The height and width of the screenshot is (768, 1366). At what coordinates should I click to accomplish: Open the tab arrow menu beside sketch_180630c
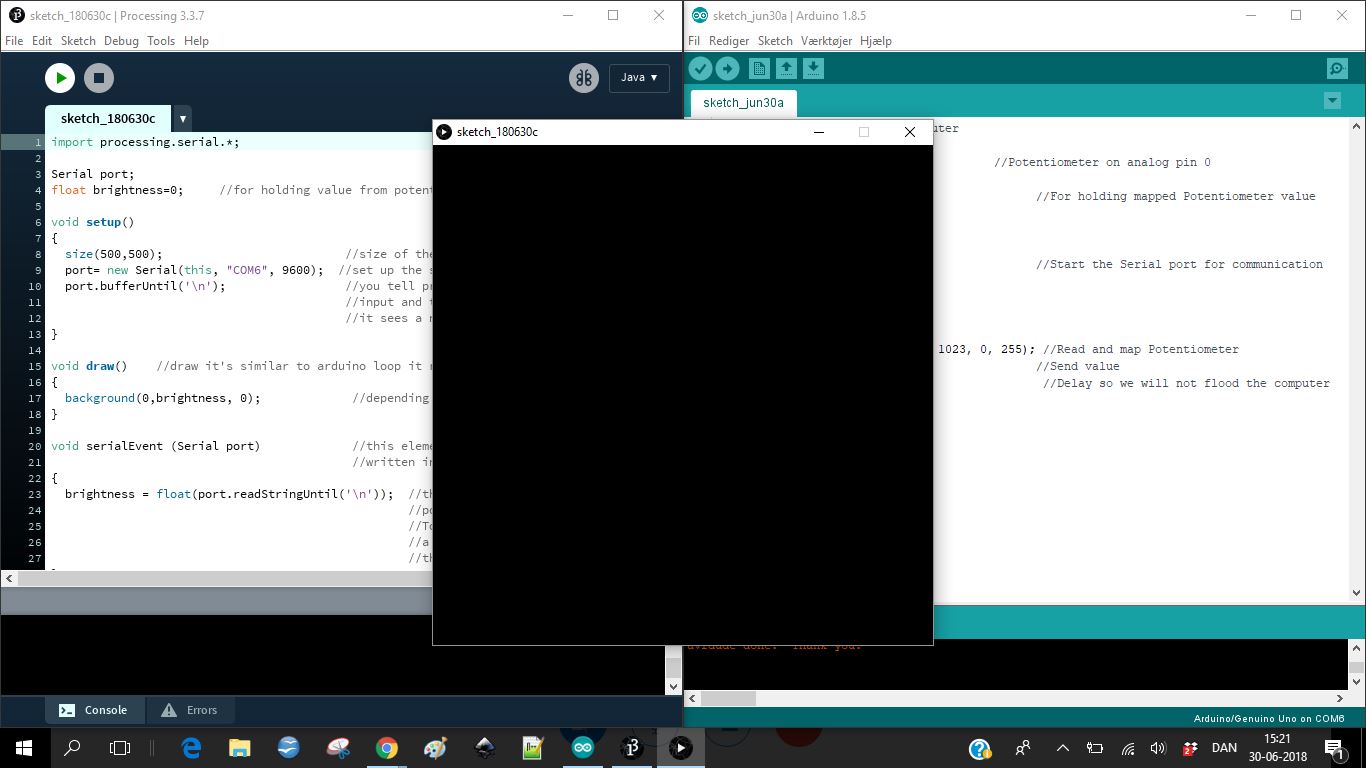click(182, 118)
